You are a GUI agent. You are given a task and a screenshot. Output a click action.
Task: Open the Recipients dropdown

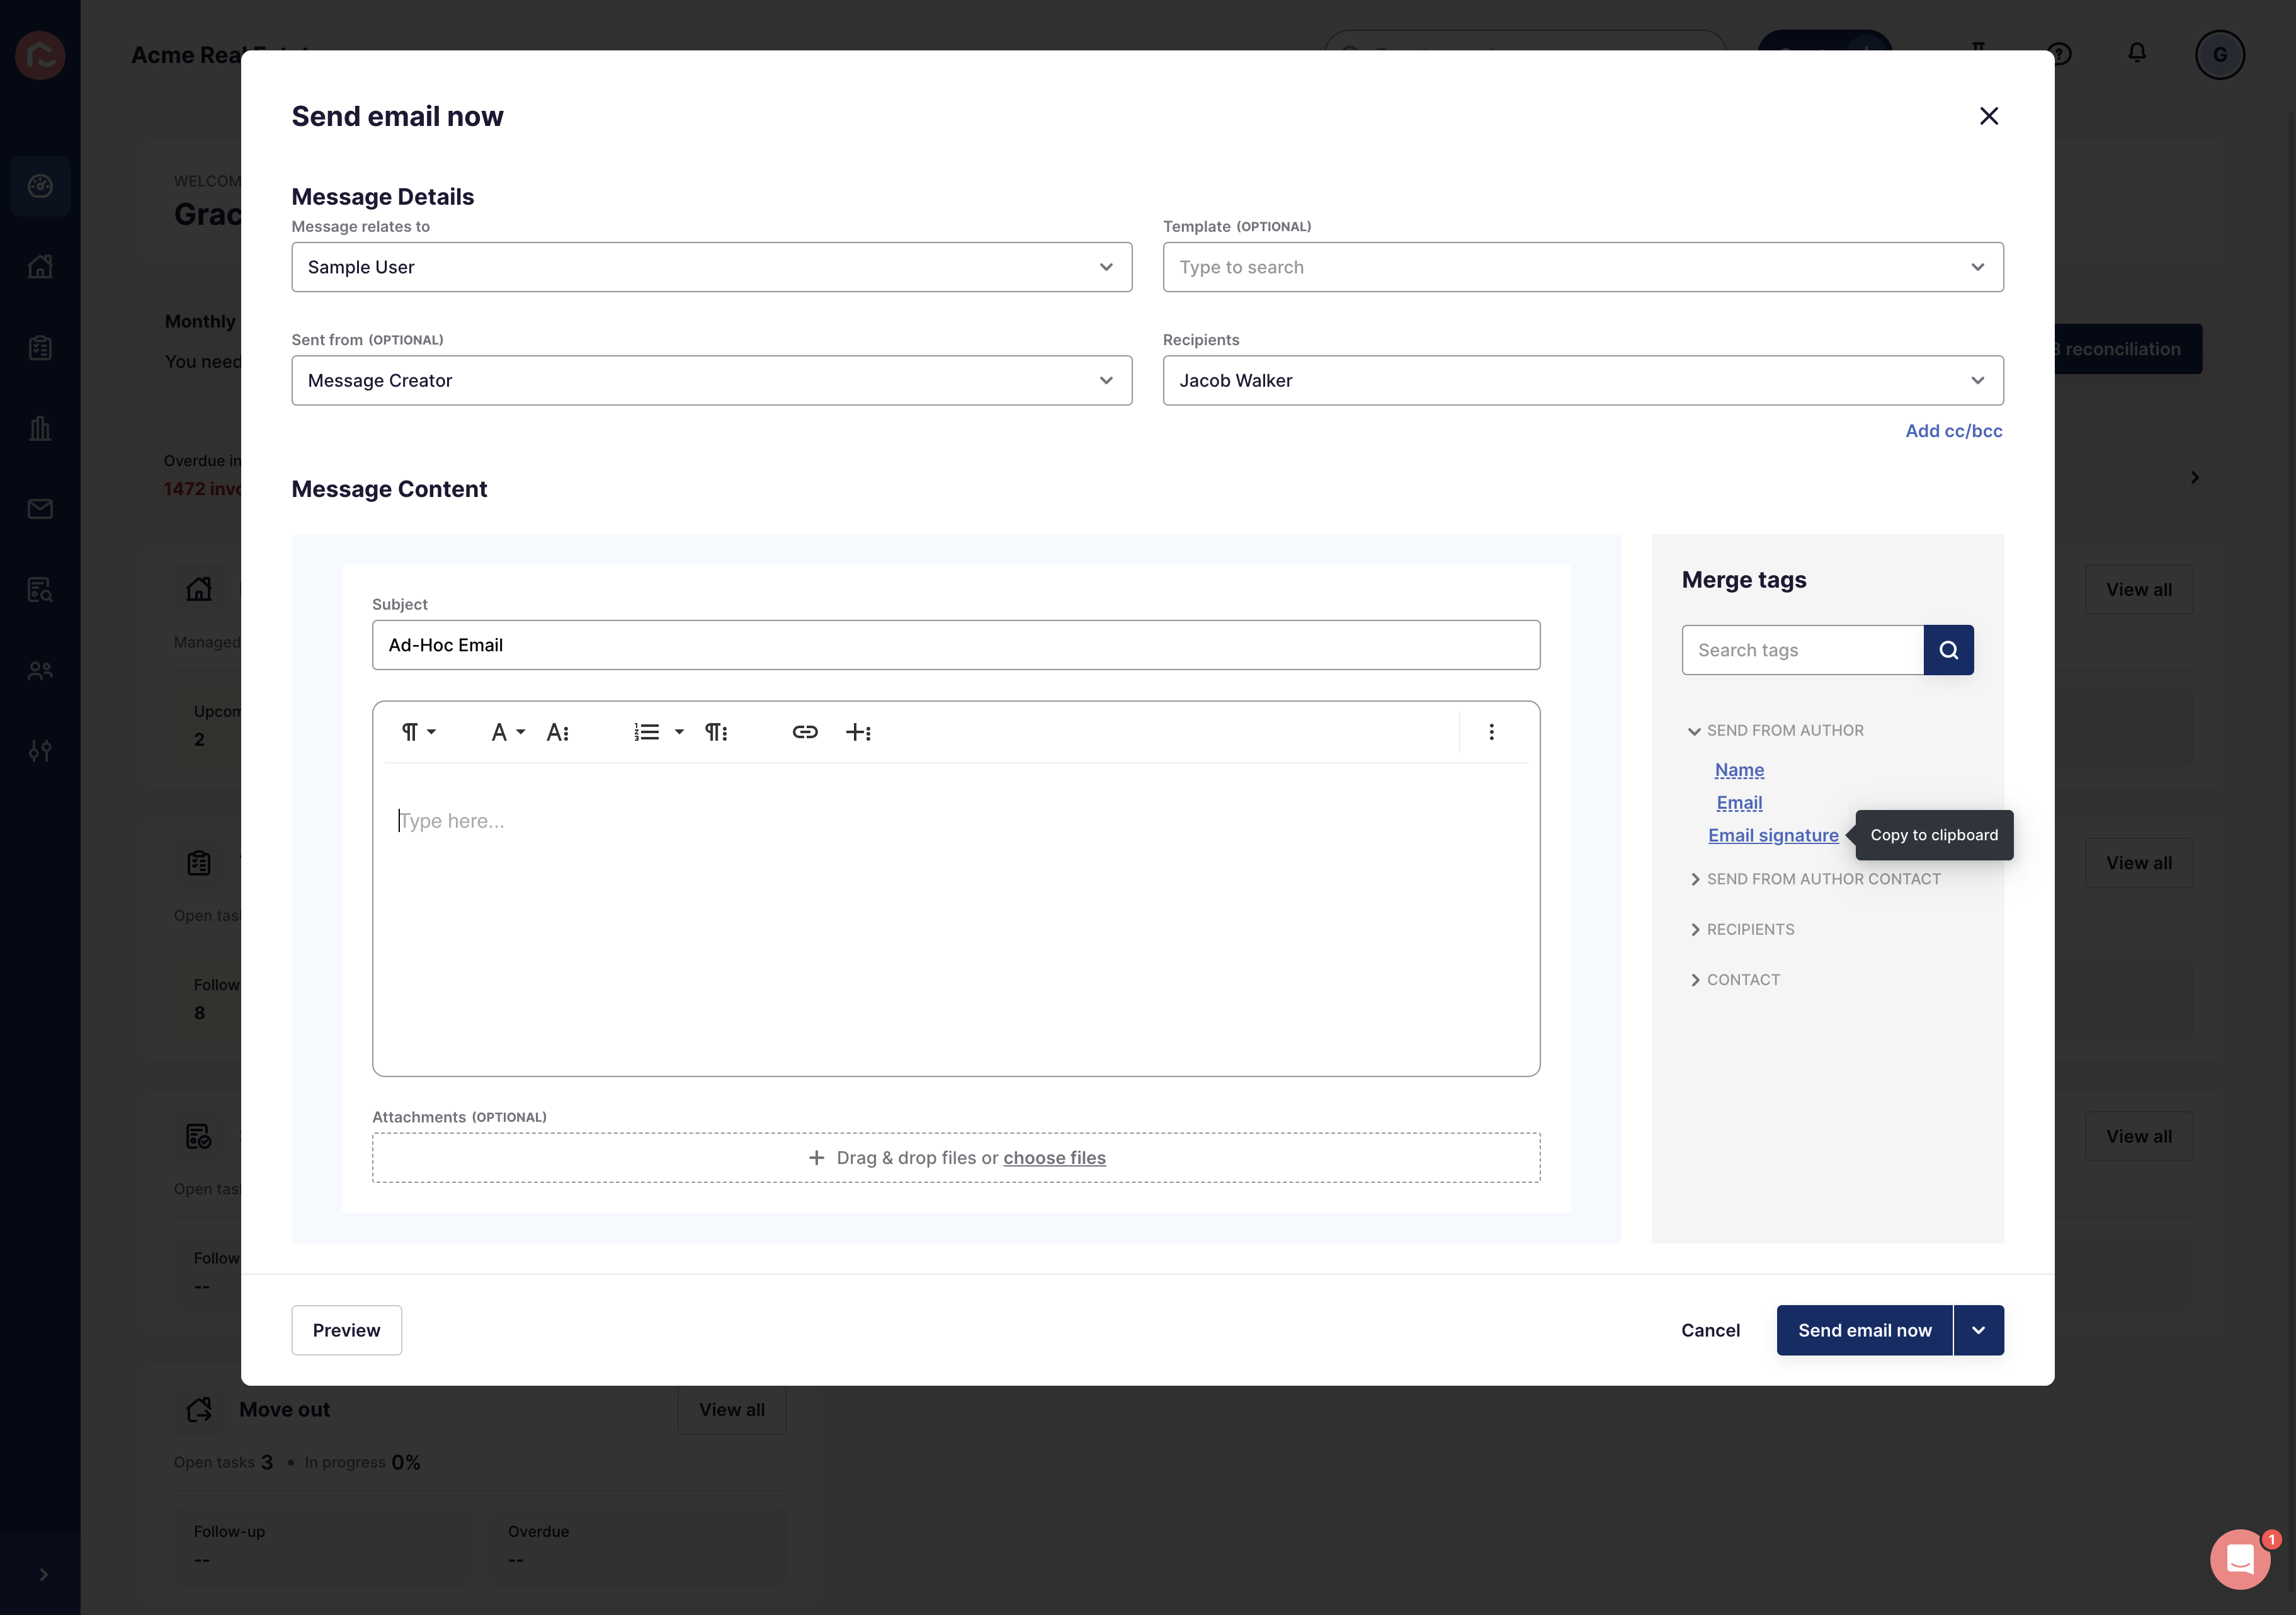tap(1582, 380)
